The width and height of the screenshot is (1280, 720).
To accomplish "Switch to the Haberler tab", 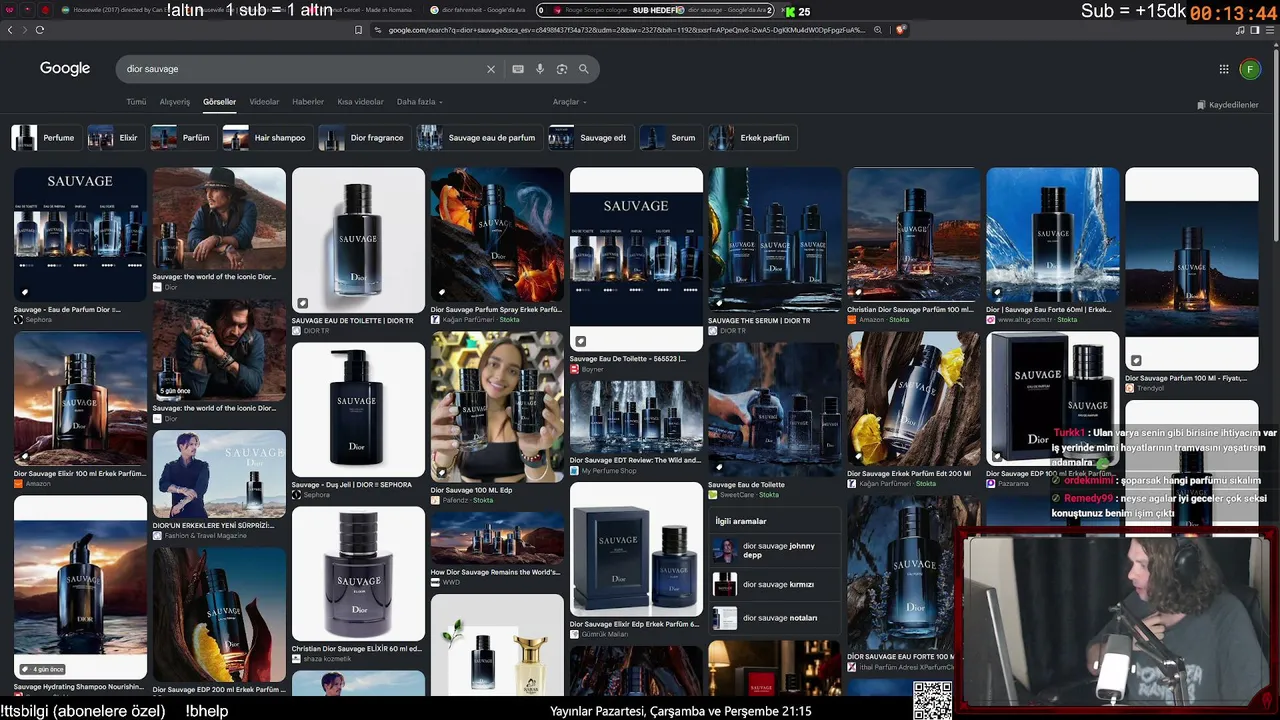I will (308, 102).
